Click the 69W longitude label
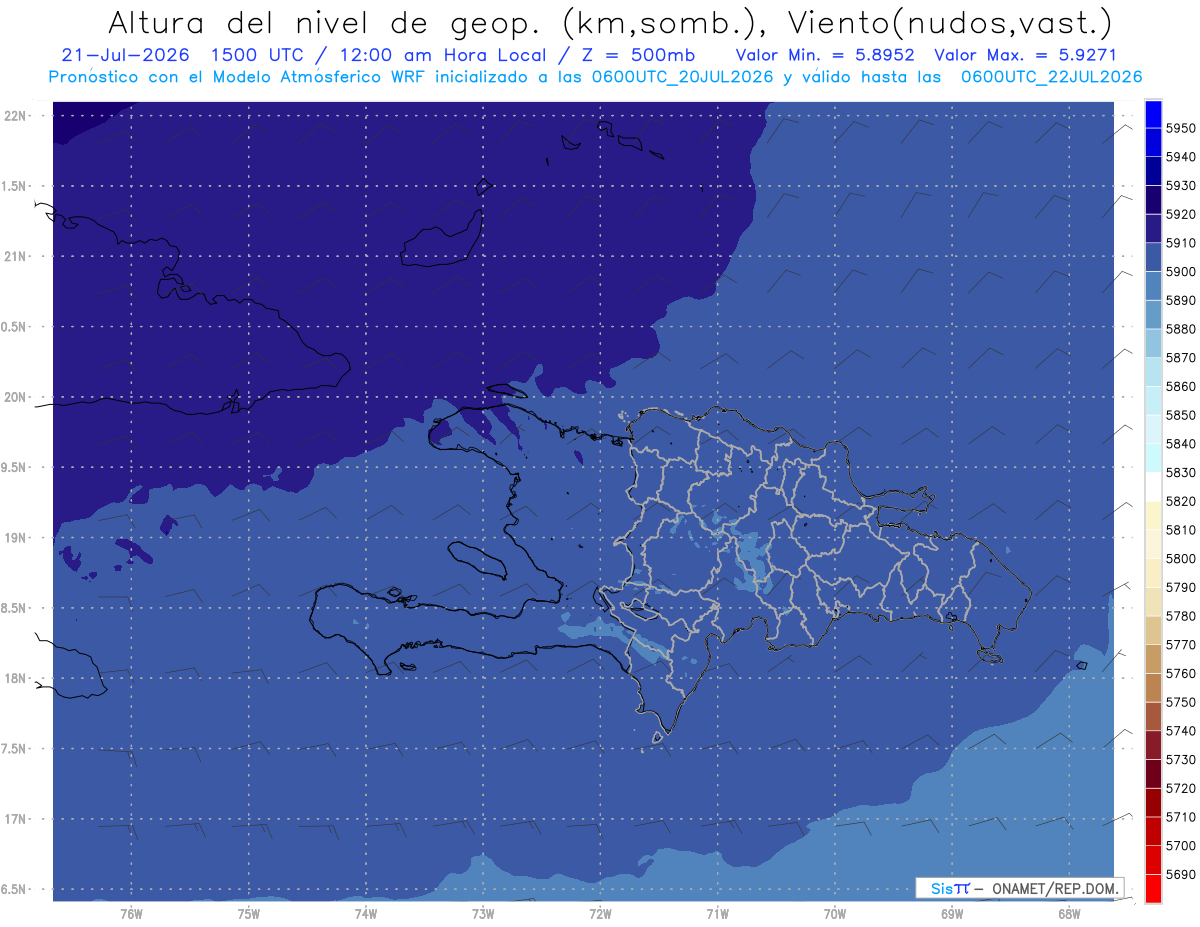This screenshot has width=1200, height=927. 951,915
